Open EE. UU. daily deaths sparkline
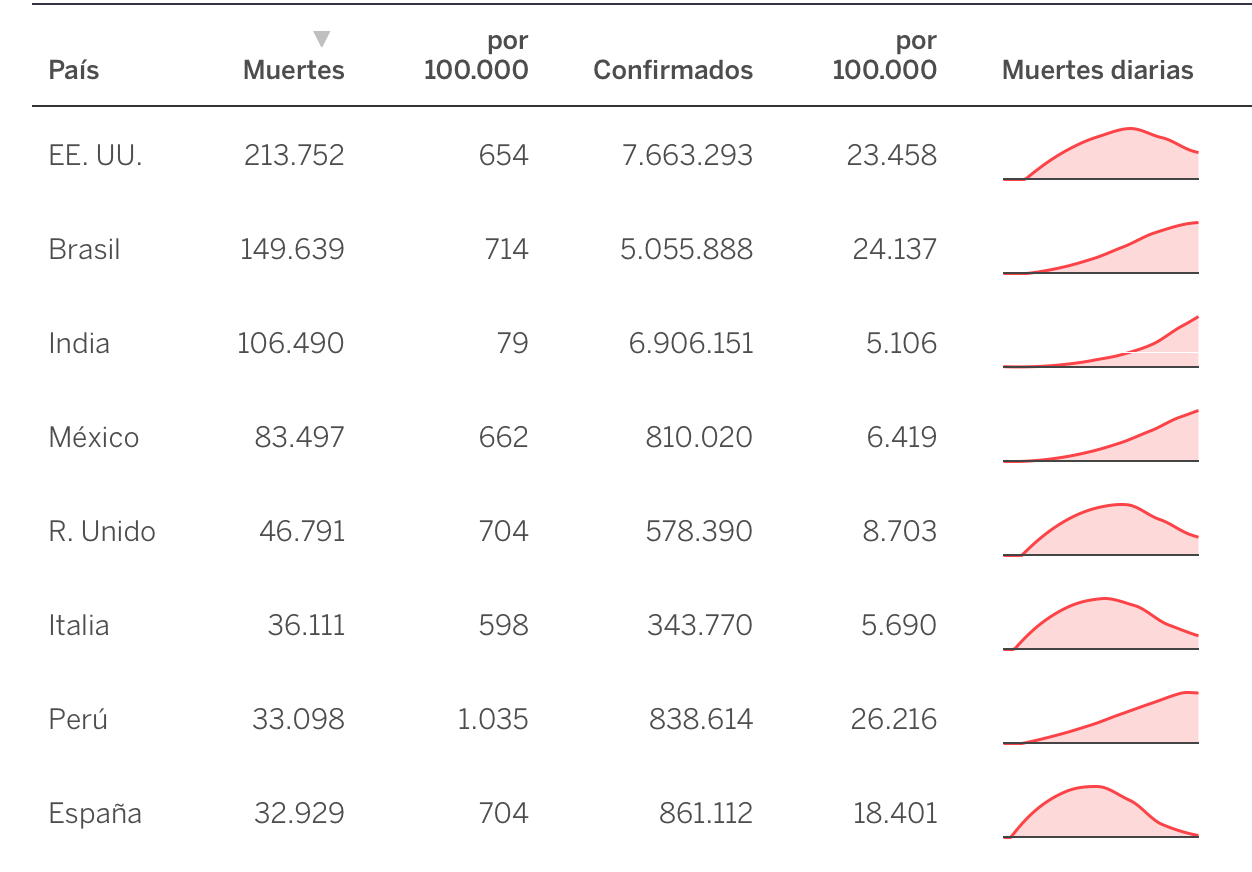This screenshot has width=1252, height=872. click(1101, 154)
